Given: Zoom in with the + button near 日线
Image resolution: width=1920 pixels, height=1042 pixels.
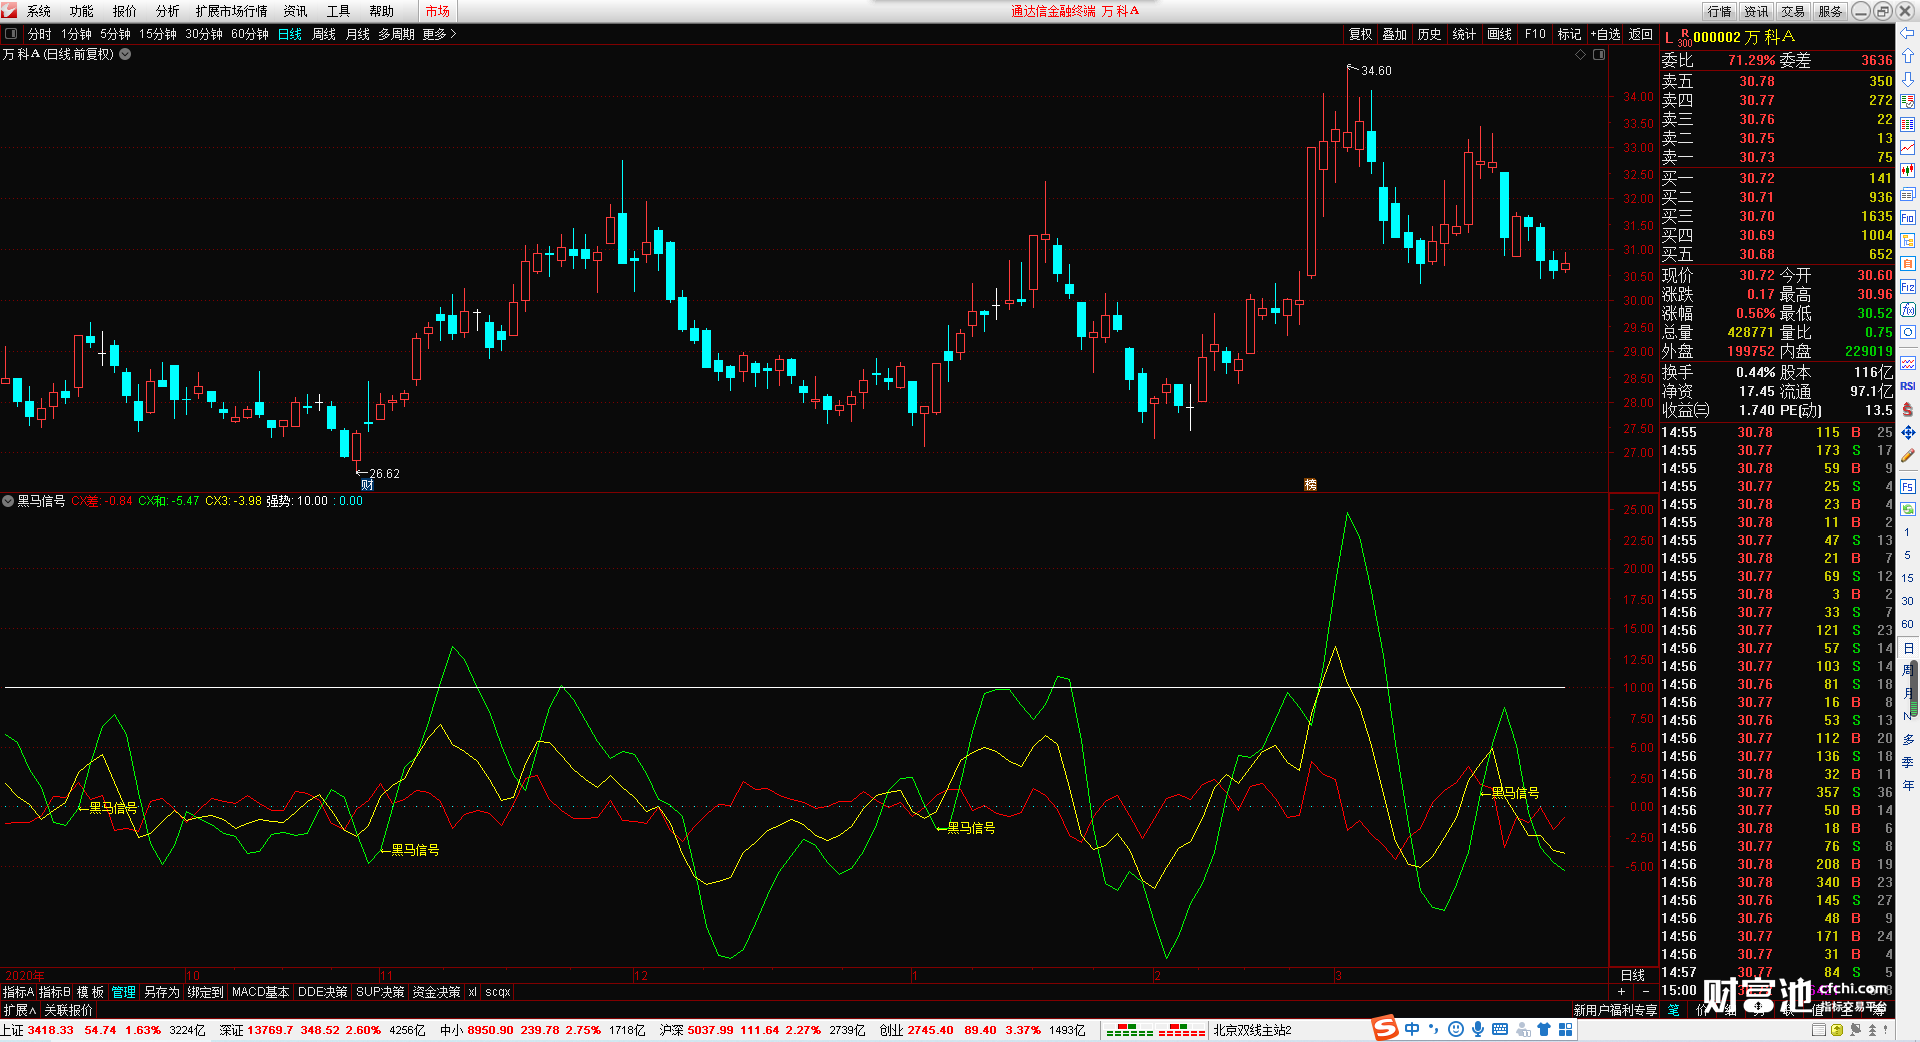Looking at the screenshot, I should coord(1622,991).
